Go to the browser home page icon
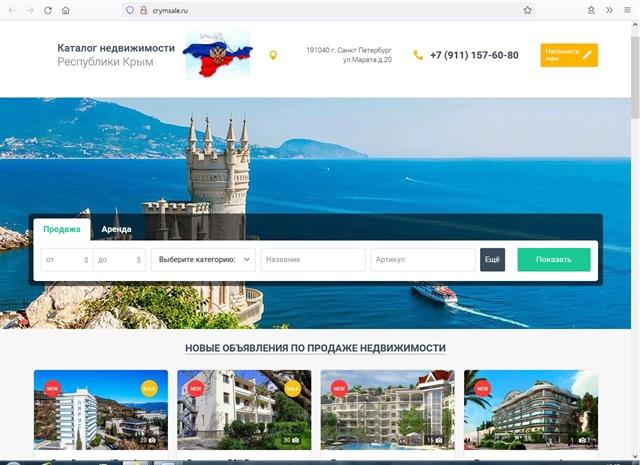The width and height of the screenshot is (640, 465). coord(66,11)
